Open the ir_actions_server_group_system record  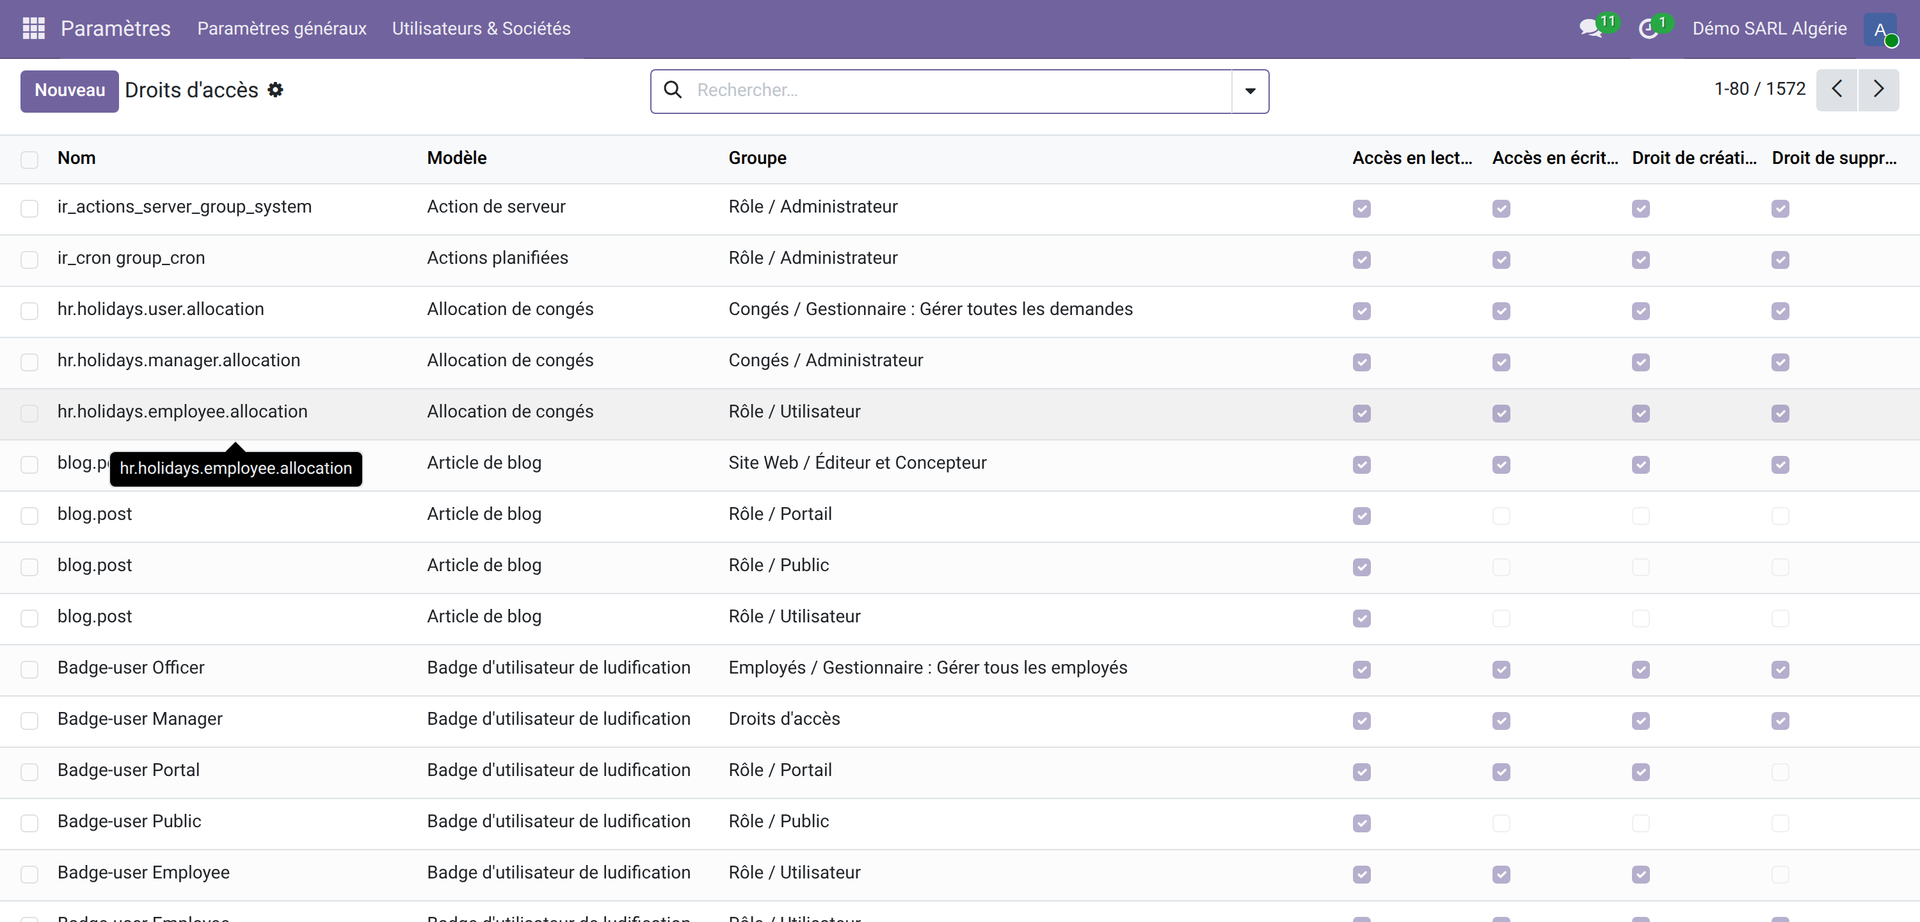click(184, 207)
